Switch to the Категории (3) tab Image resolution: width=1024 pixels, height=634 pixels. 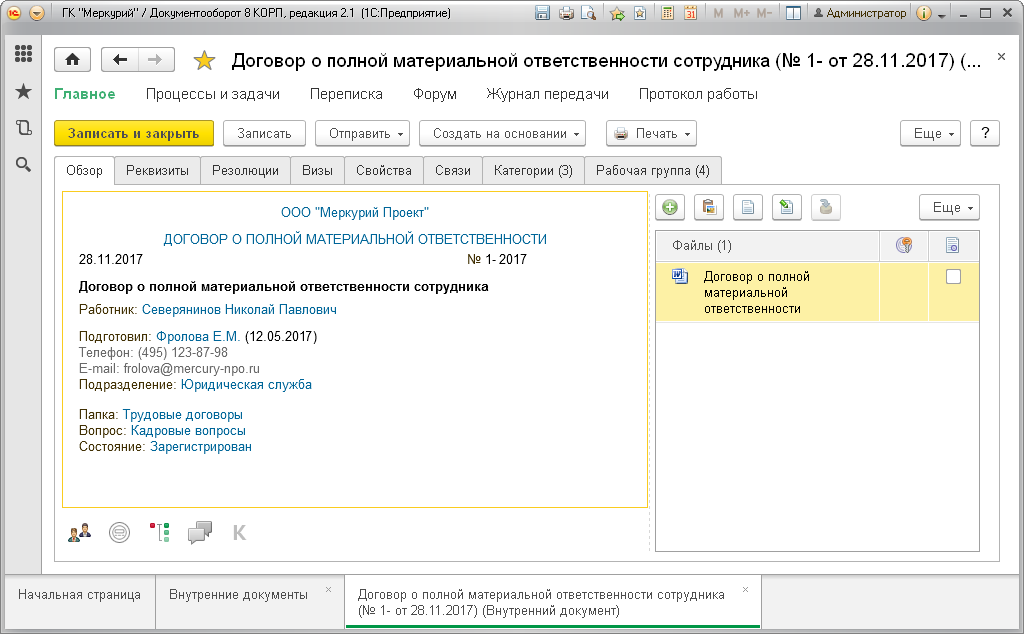point(534,170)
